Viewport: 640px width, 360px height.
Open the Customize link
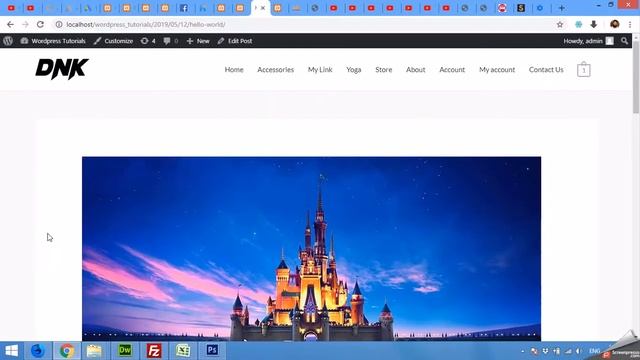click(x=113, y=41)
